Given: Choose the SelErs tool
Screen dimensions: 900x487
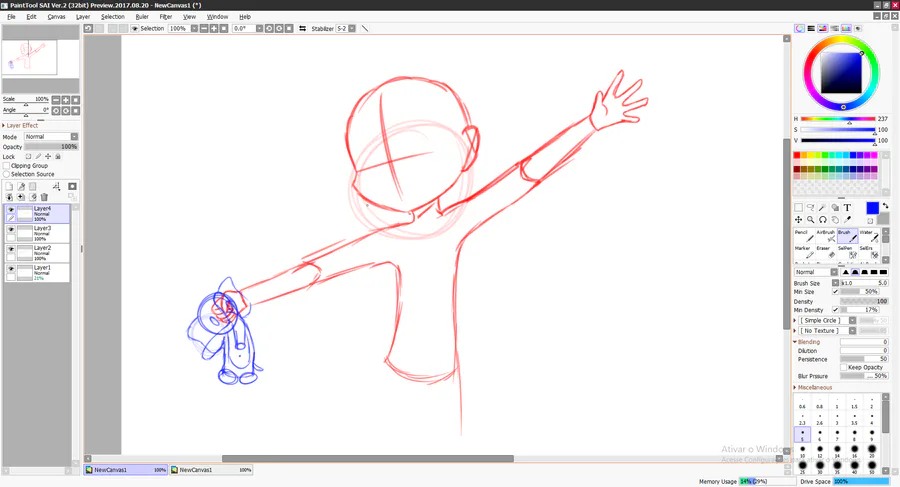Looking at the screenshot, I should point(869,252).
